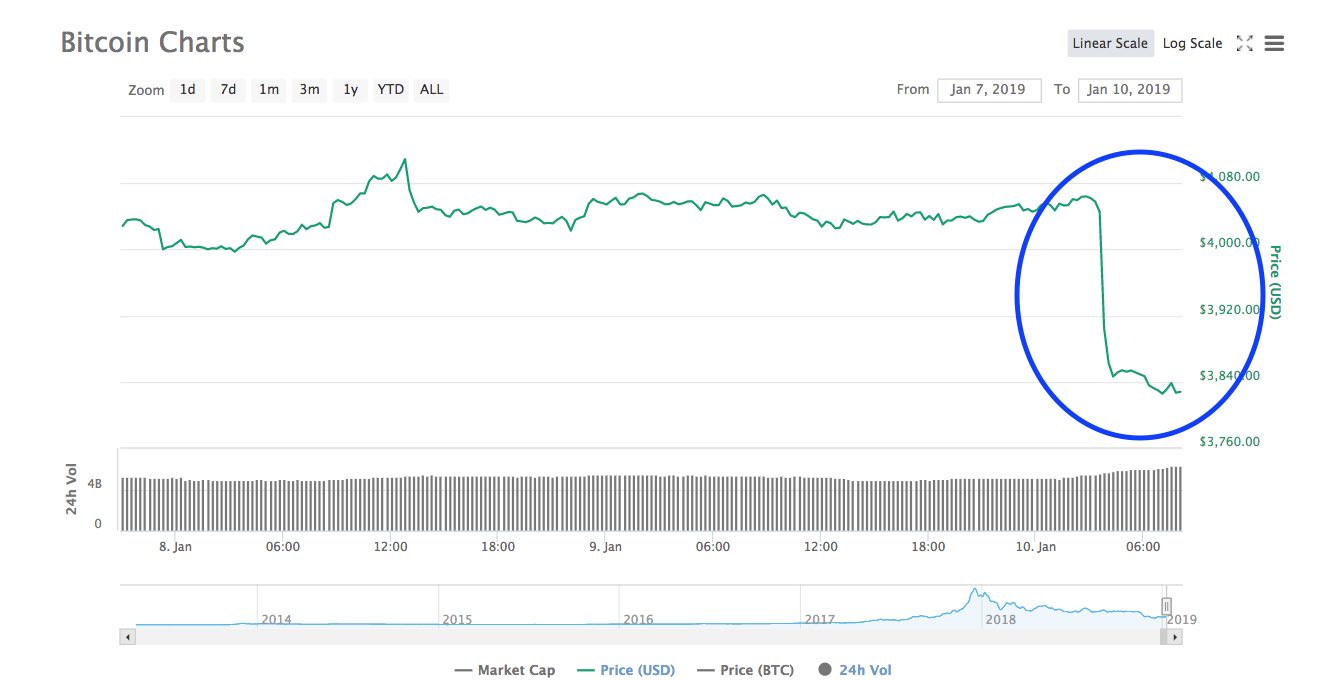Click the Bitcoin Charts heading
1338x680 pixels.
point(152,43)
